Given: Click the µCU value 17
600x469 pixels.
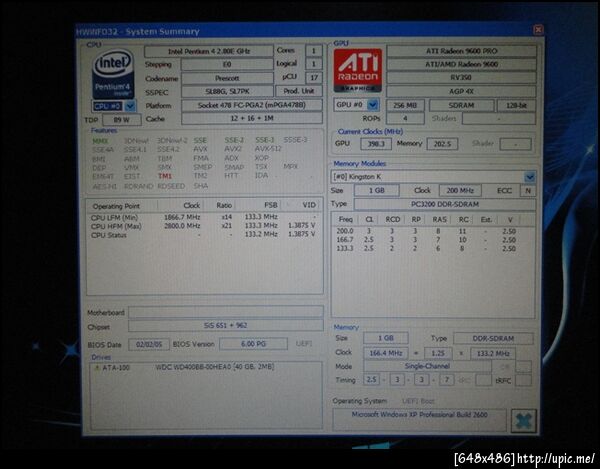Looking at the screenshot, I should point(314,78).
